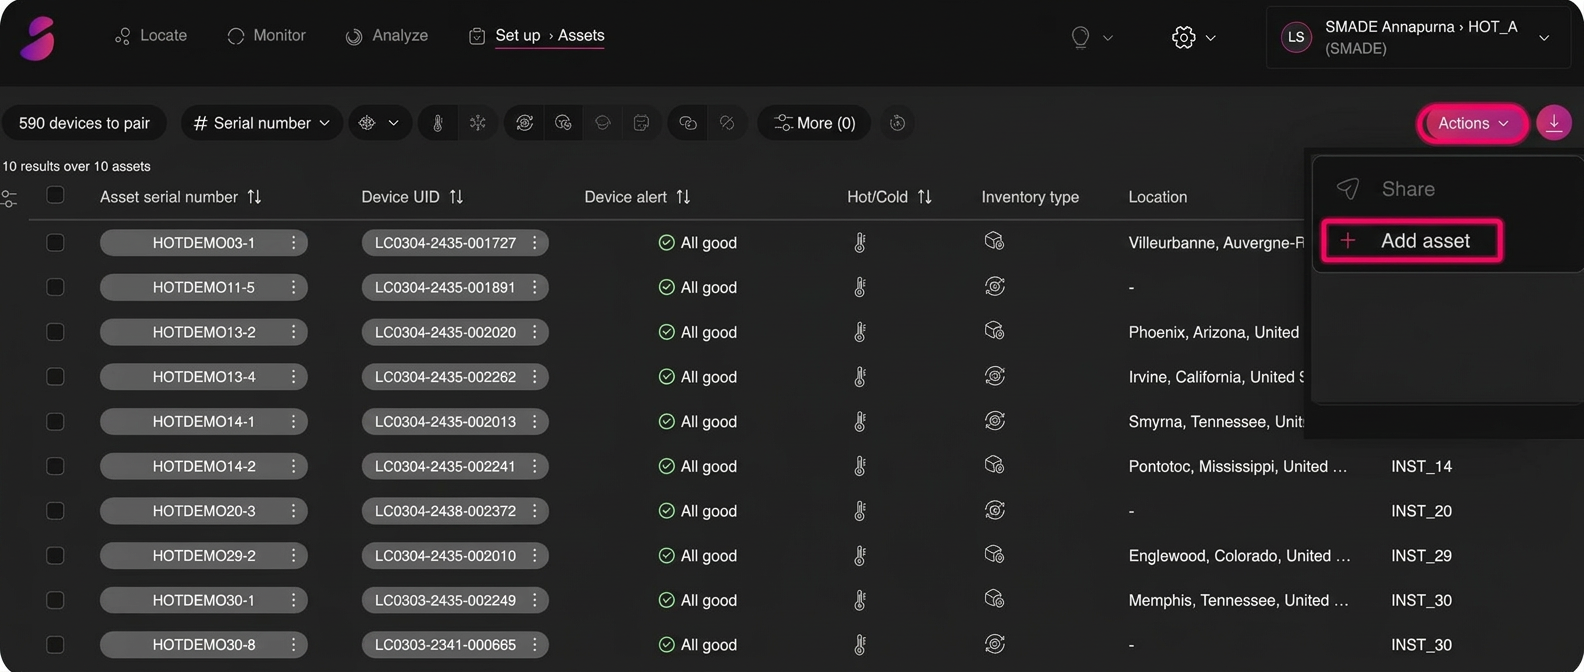Open the Actions dropdown button
The image size is (1584, 672).
[1472, 123]
